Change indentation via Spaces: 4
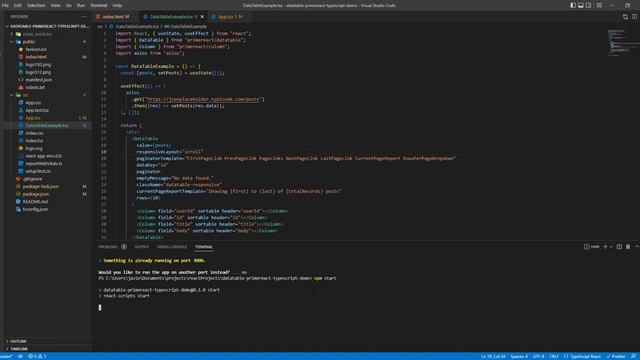Viewport: 640px width, 360px height. pyautogui.click(x=519, y=356)
